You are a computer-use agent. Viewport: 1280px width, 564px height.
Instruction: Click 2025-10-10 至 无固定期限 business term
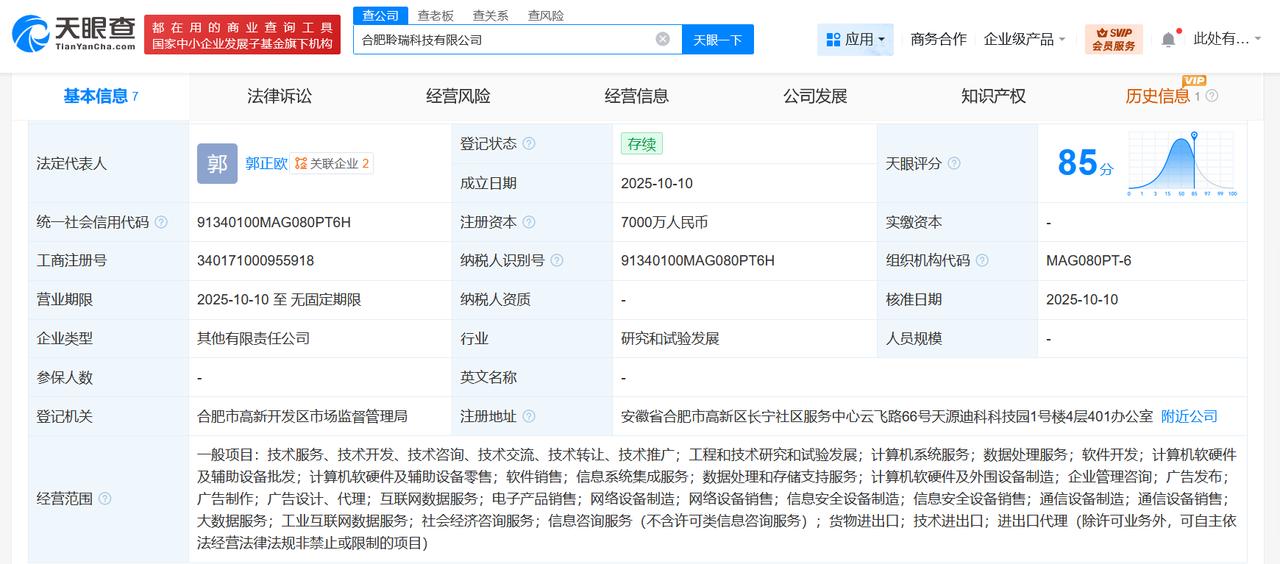point(279,299)
